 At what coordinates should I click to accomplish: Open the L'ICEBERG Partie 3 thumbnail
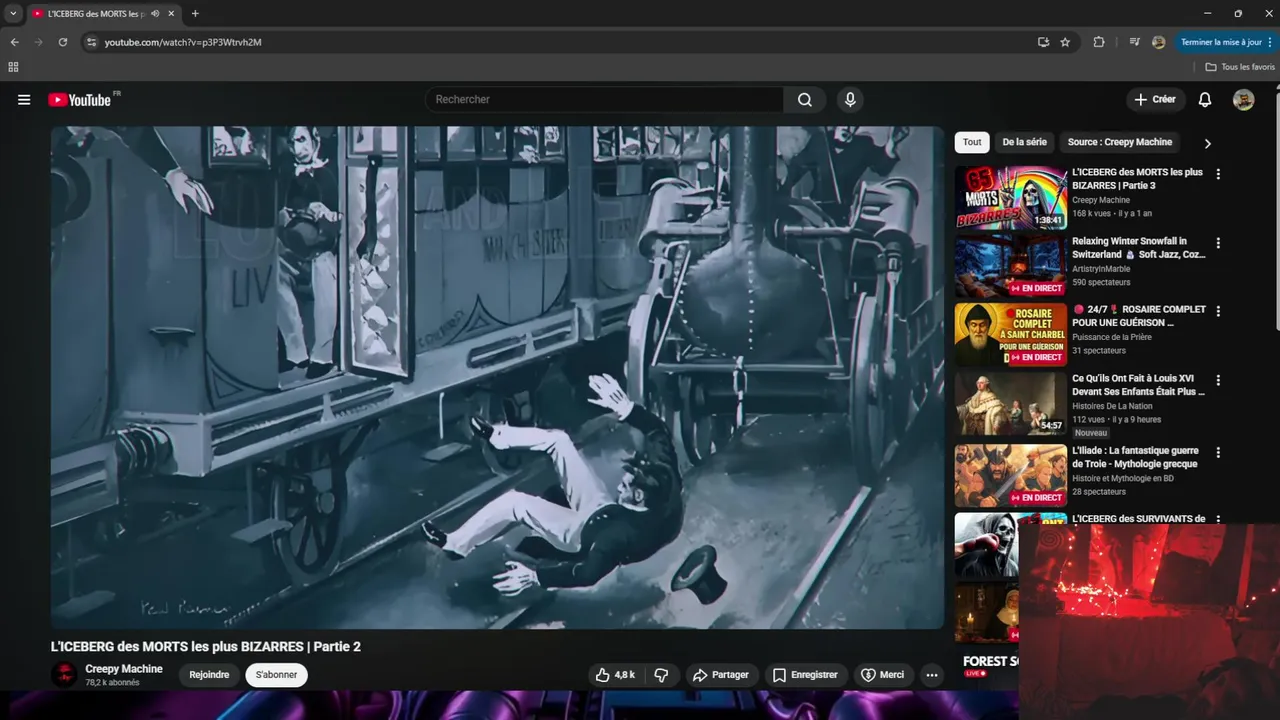tap(1010, 198)
